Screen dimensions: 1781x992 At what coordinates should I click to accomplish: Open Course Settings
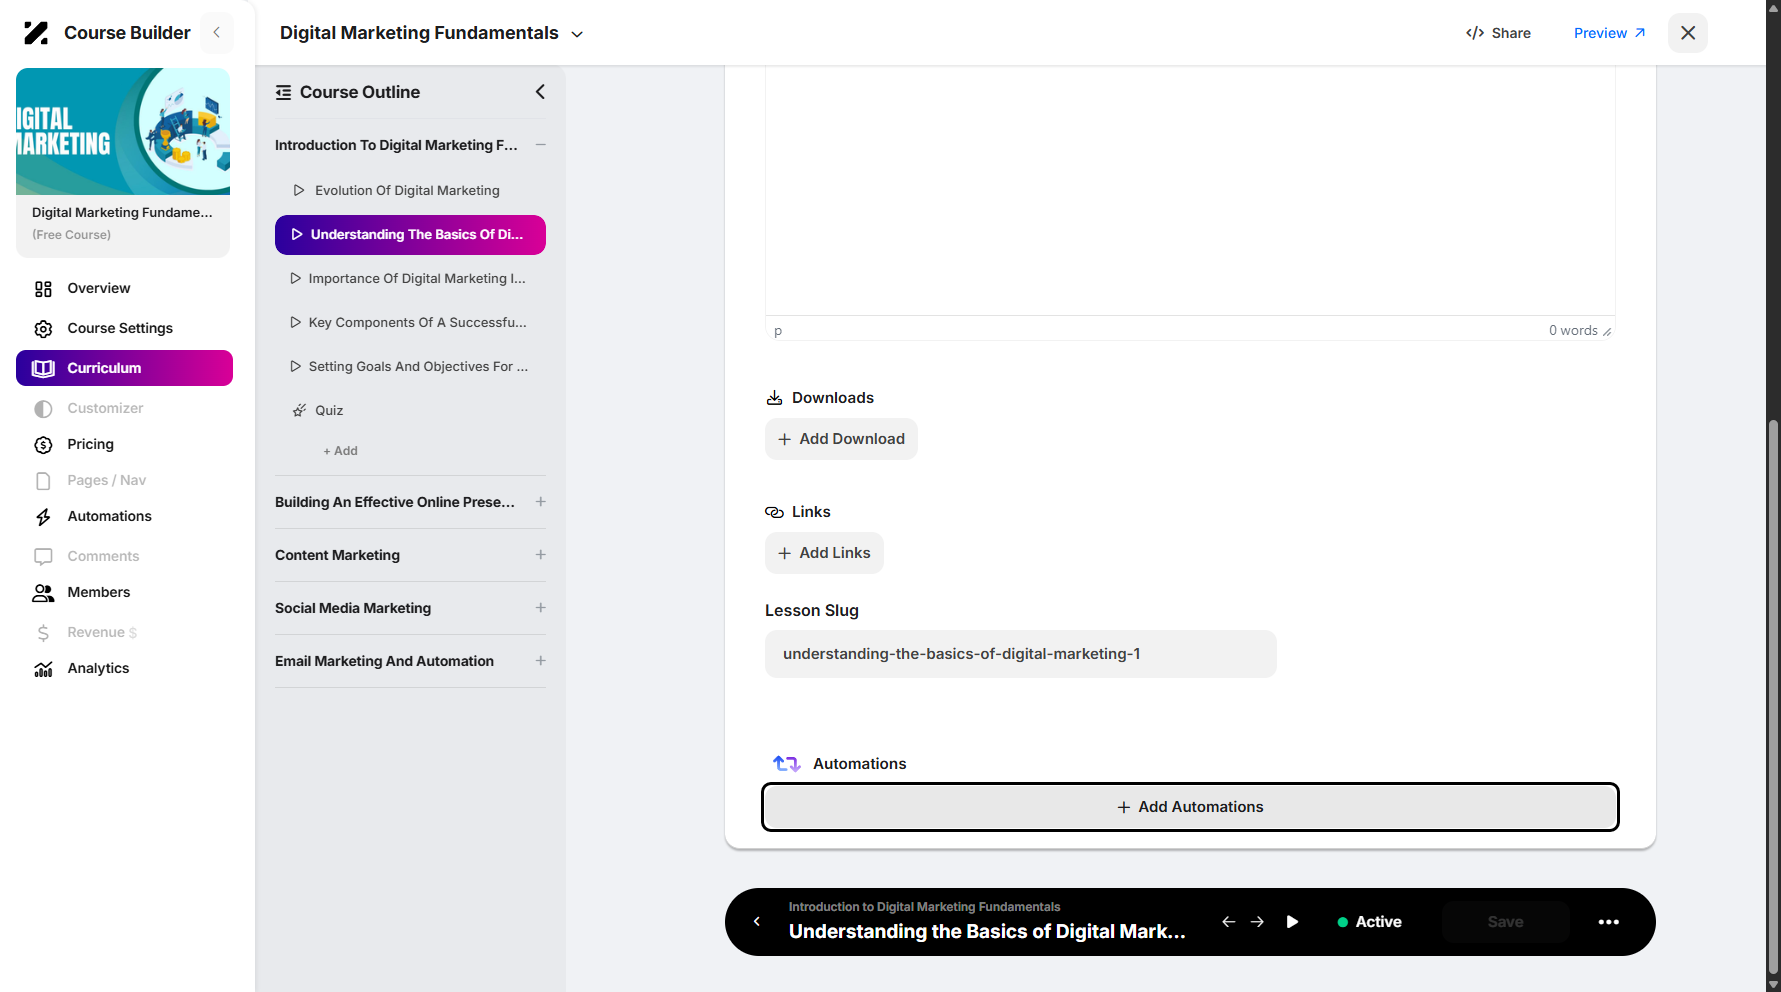(x=120, y=328)
